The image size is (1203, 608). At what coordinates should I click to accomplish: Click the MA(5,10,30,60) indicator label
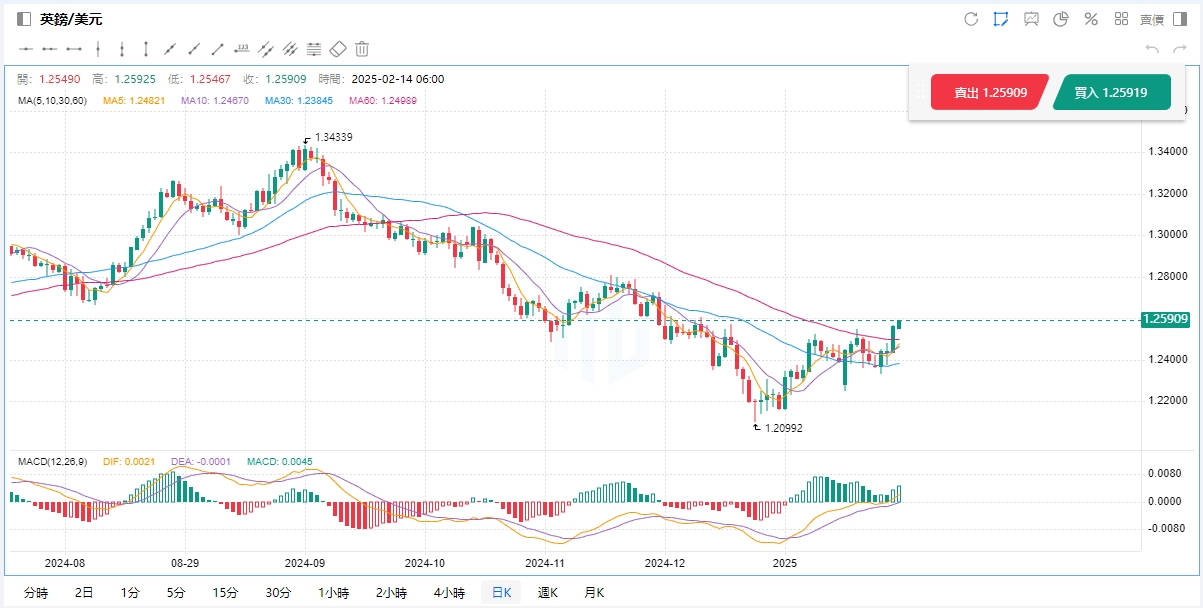tap(52, 100)
